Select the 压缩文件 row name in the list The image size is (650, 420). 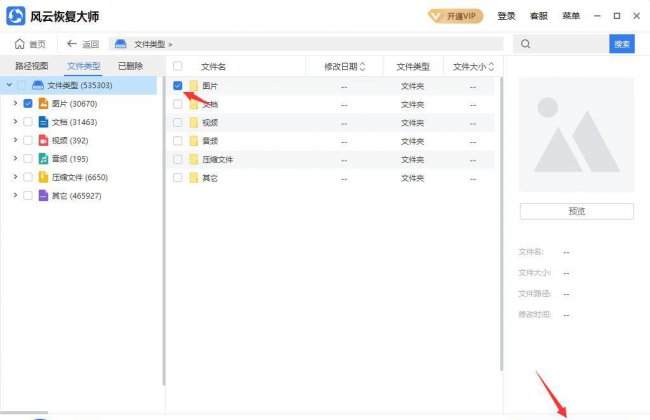[218, 160]
